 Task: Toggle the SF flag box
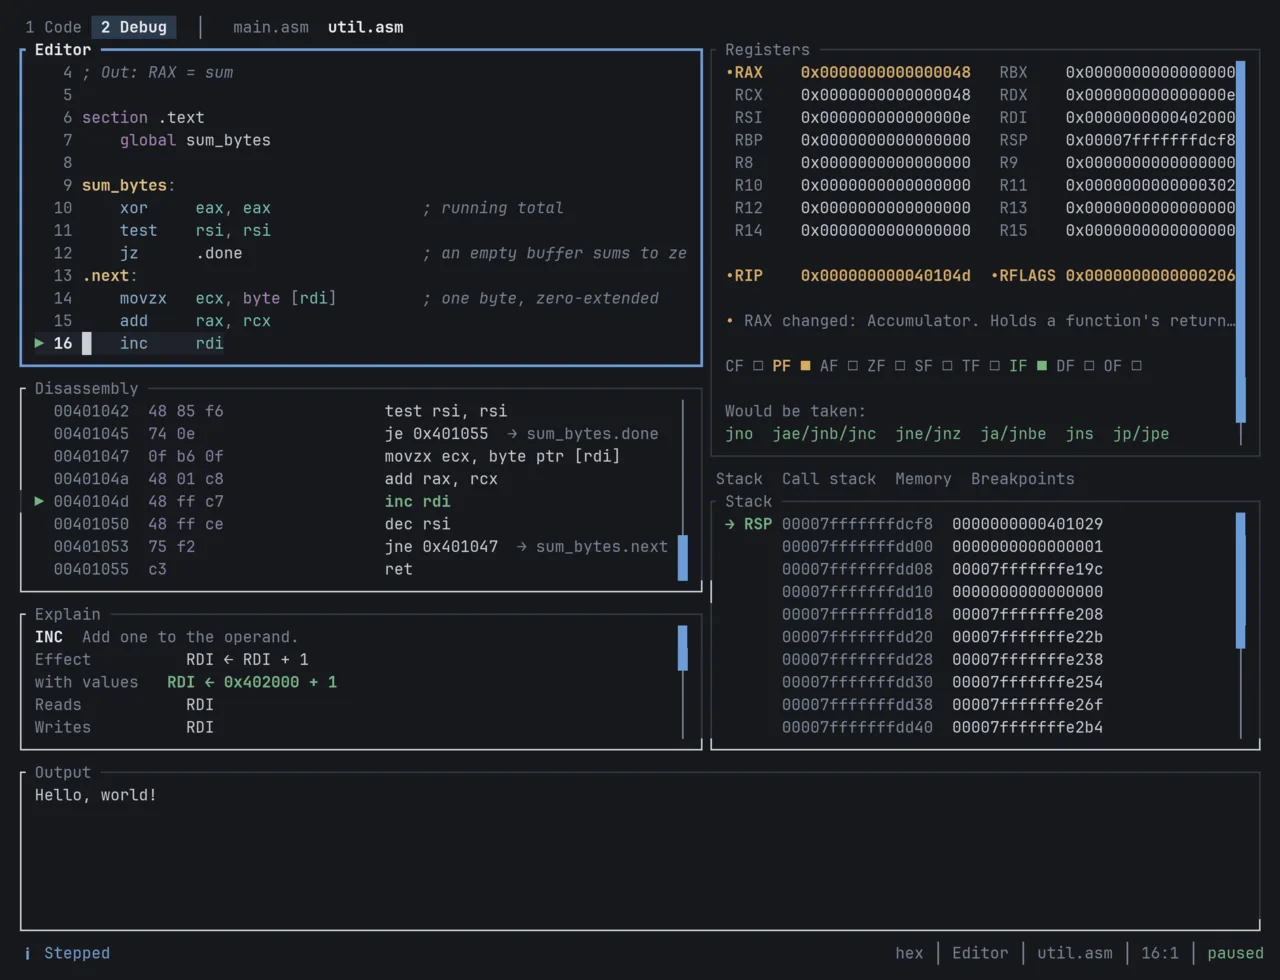coord(946,366)
